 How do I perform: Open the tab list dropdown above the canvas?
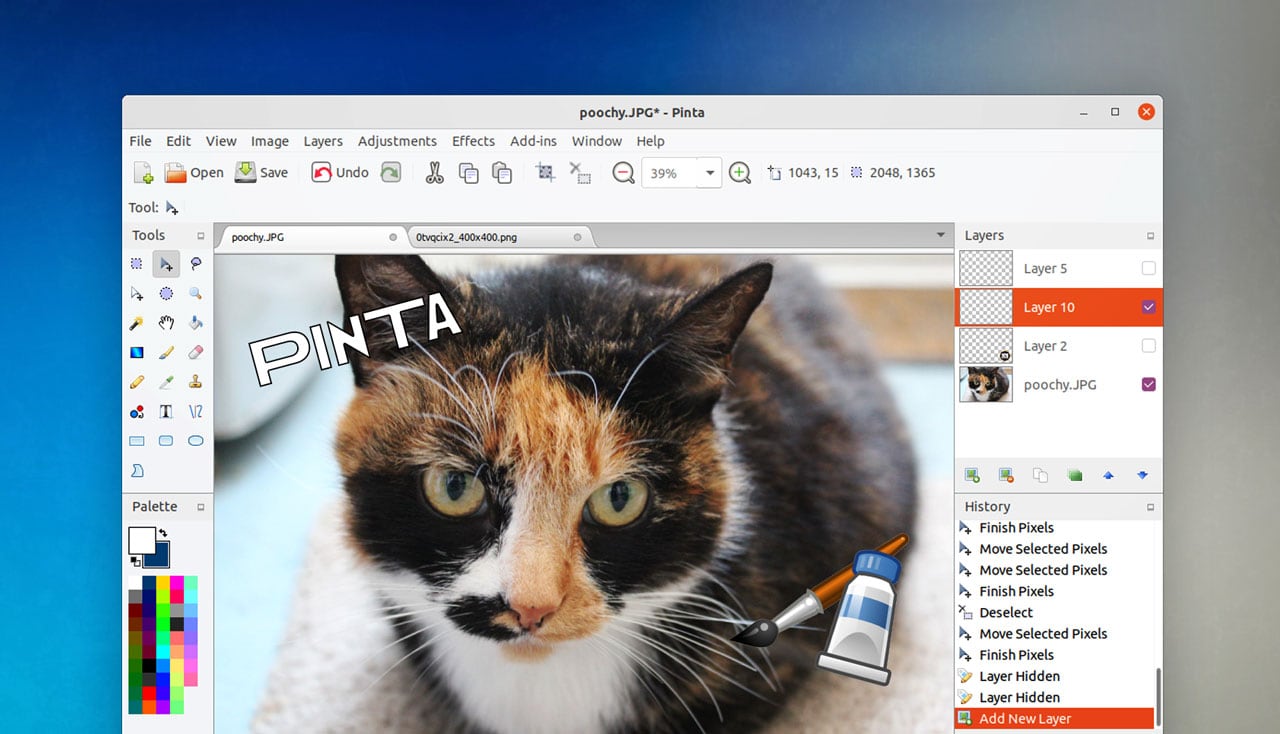click(939, 234)
